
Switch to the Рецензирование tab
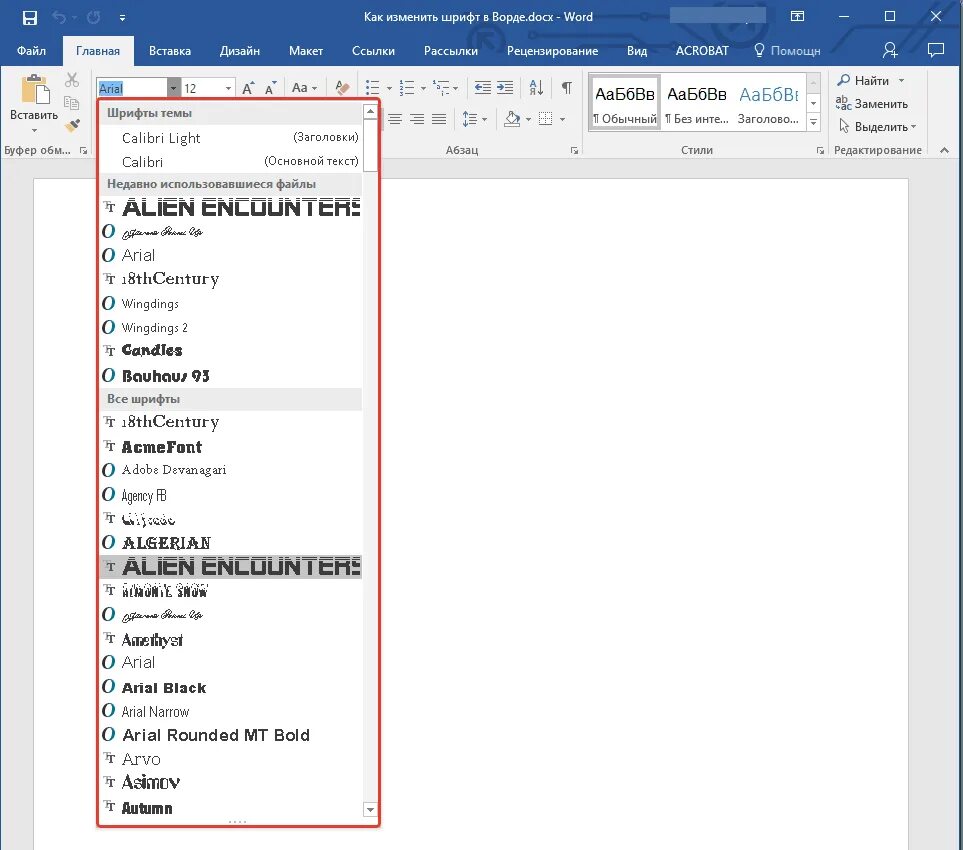tap(552, 50)
